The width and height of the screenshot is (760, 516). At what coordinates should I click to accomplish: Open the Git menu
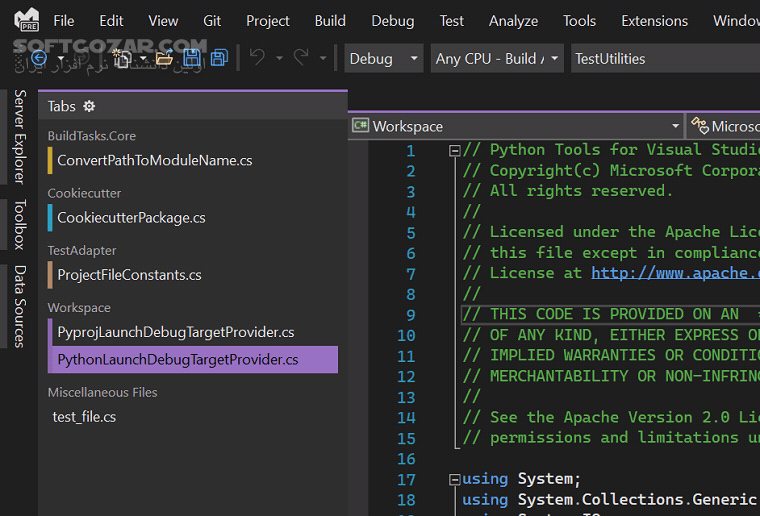[212, 21]
